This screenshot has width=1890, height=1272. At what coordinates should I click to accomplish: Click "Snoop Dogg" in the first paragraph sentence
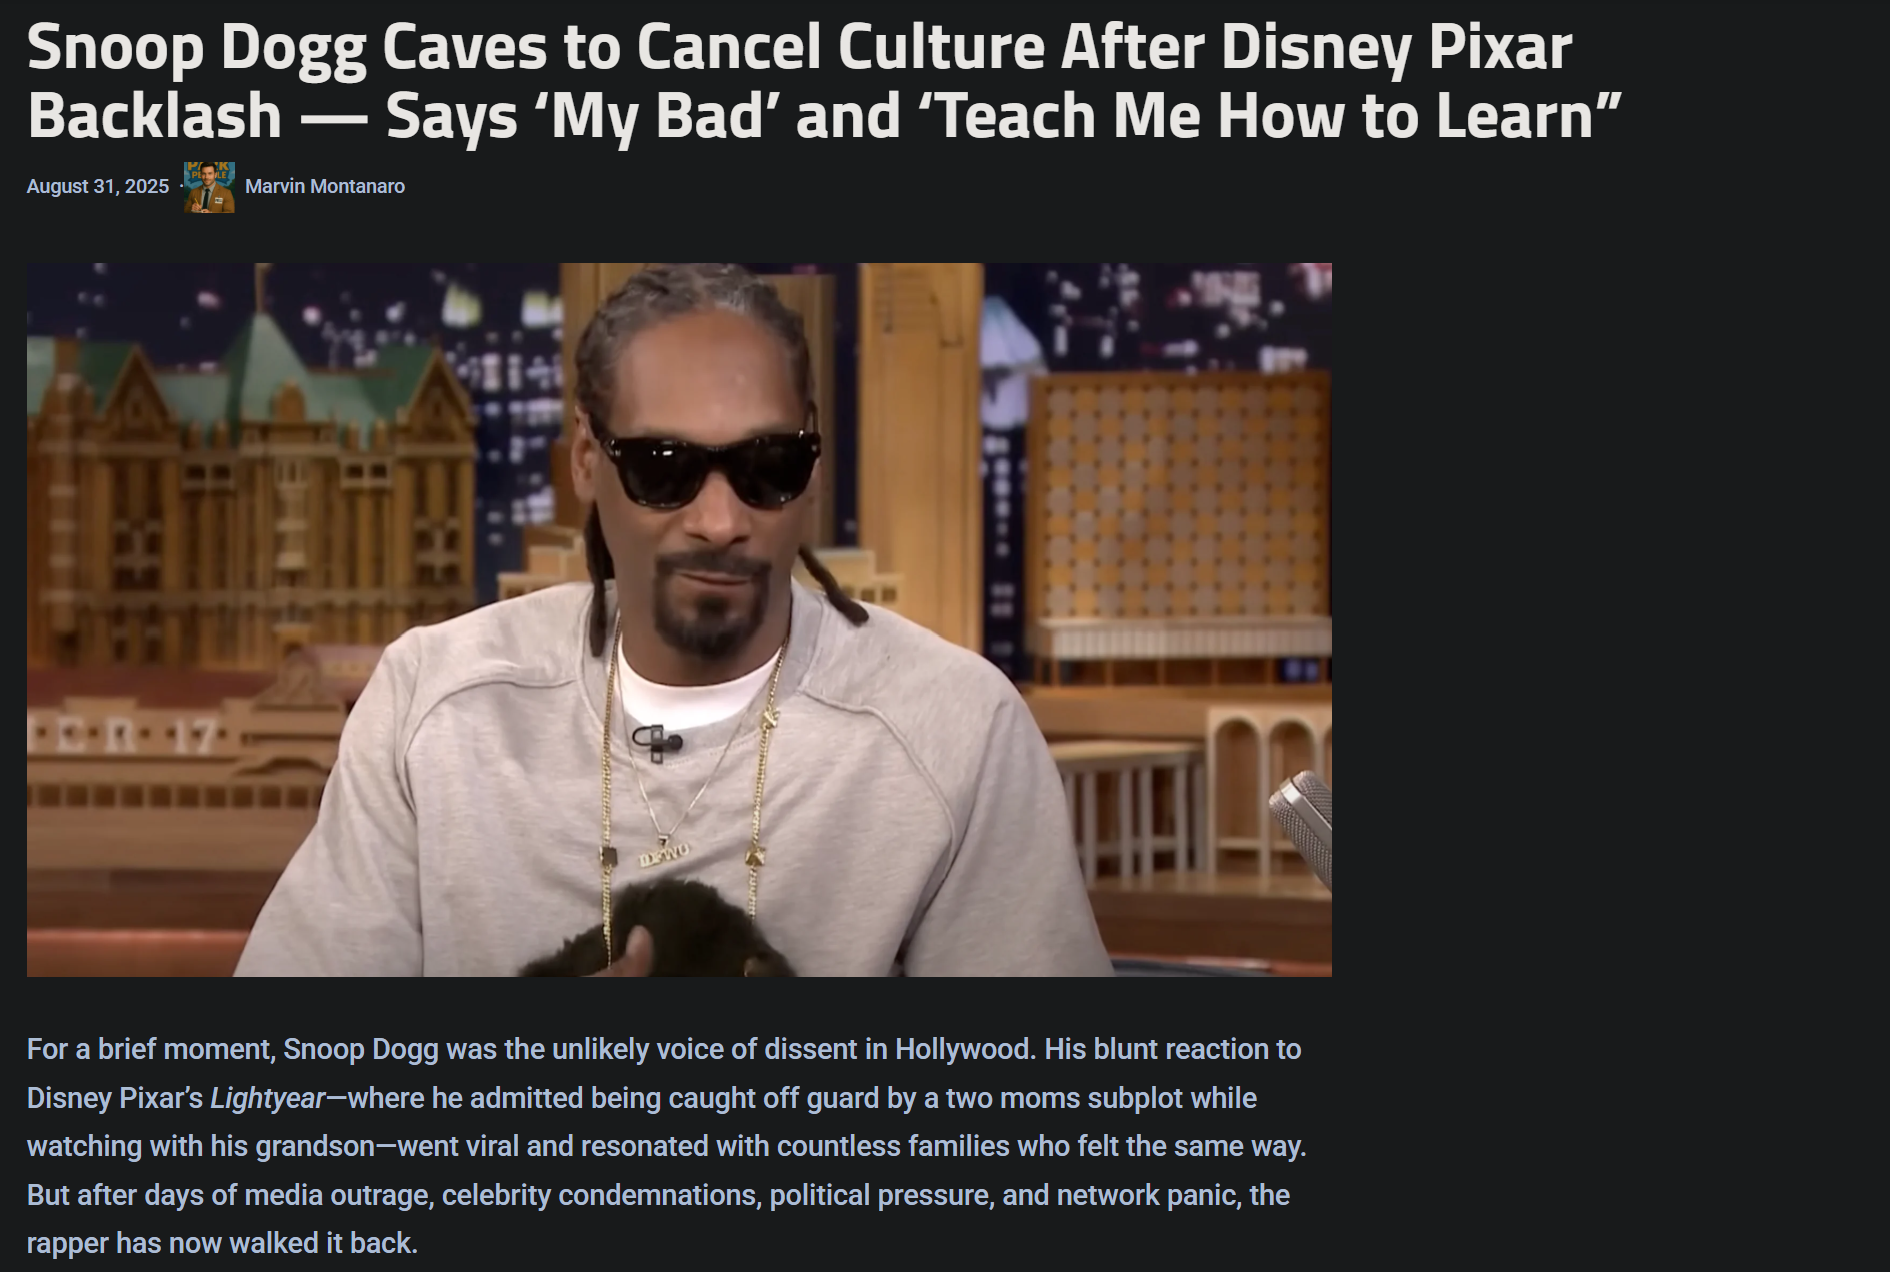361,1049
